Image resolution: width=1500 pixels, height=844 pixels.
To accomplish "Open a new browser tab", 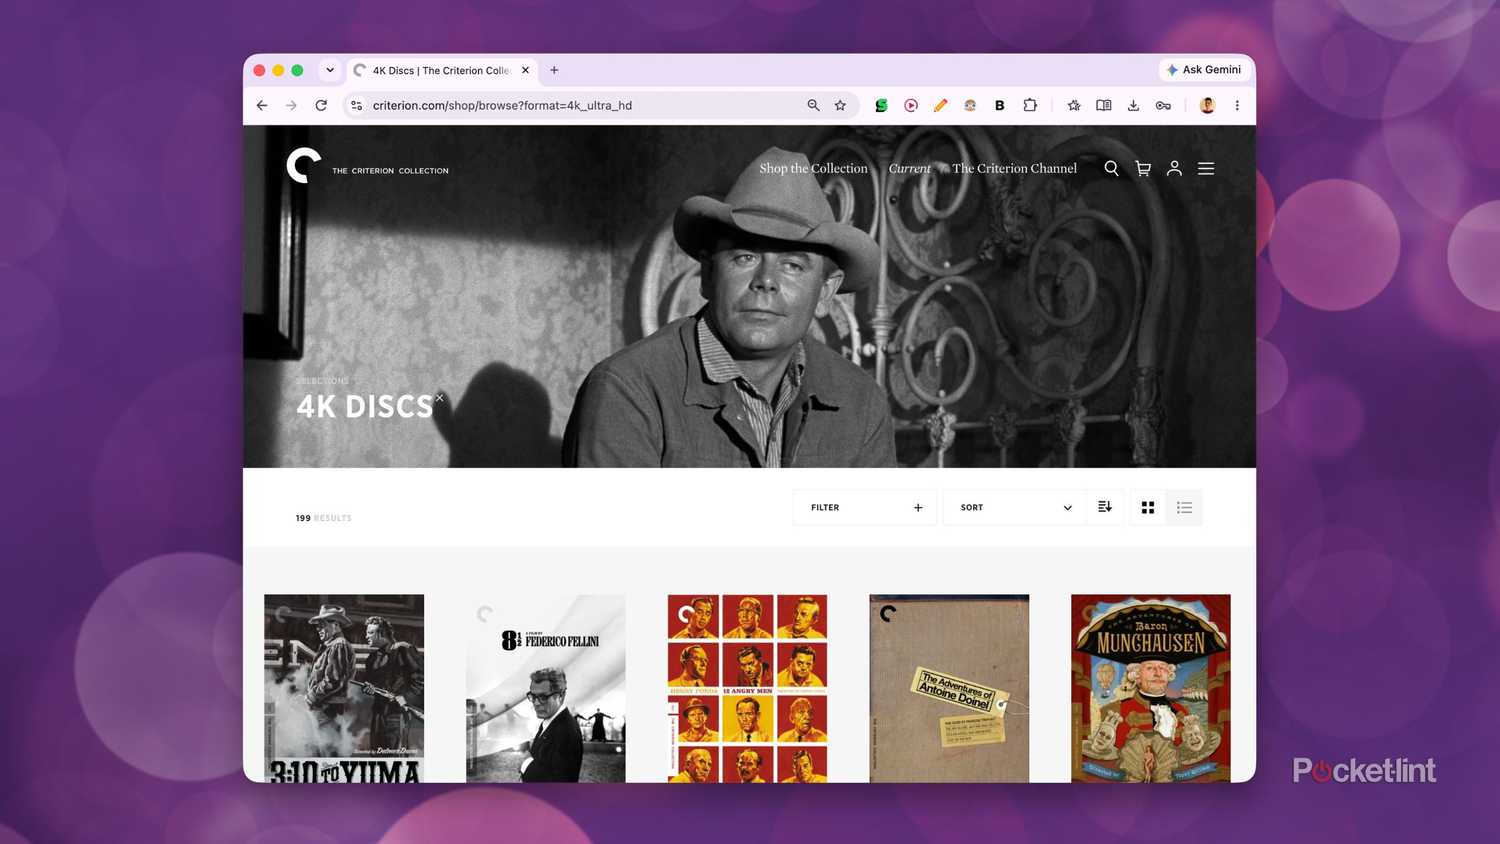I will tap(554, 70).
